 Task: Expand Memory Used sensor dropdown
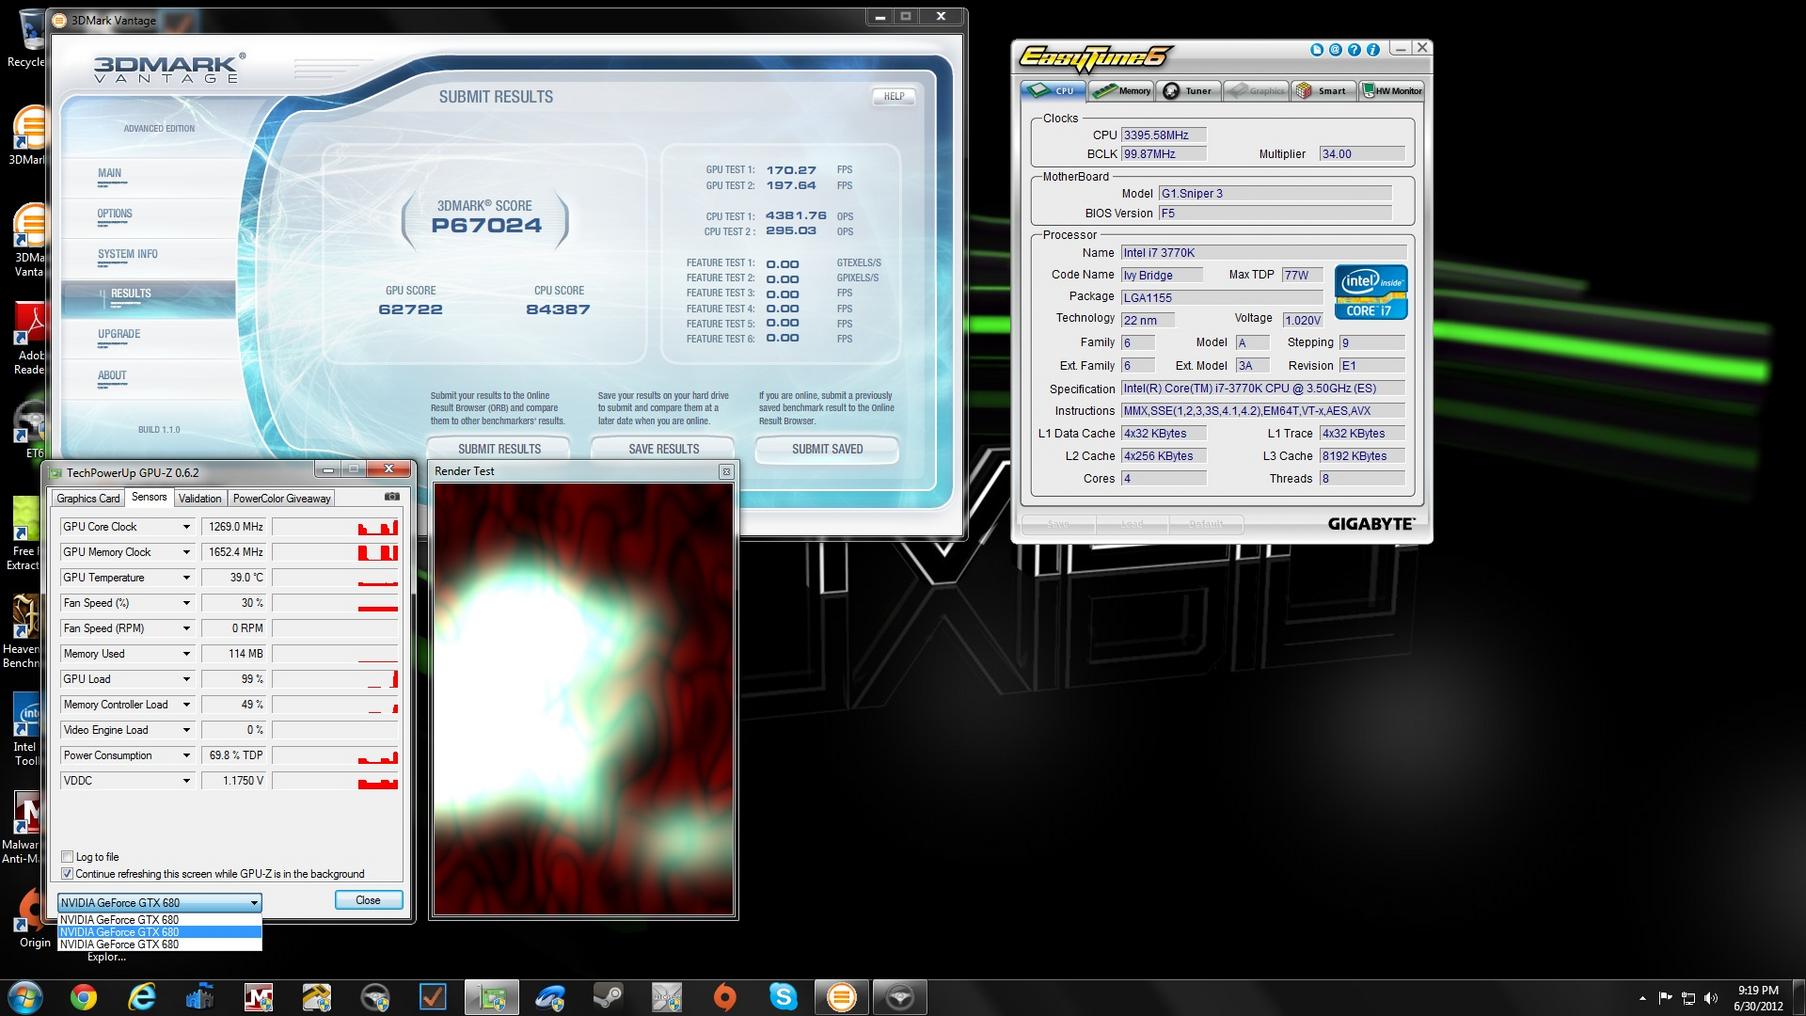[x=186, y=654]
